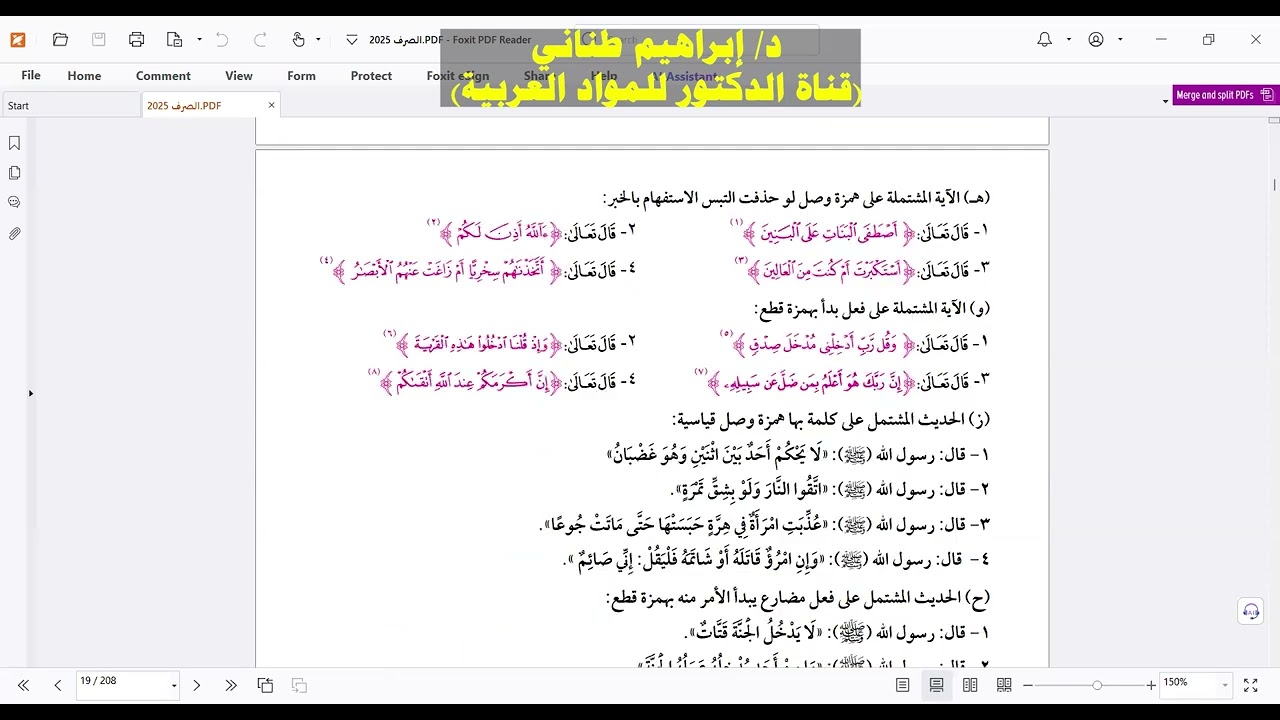Image resolution: width=1280 pixels, height=720 pixels.
Task: Zoom in with the plus button
Action: click(x=1151, y=685)
